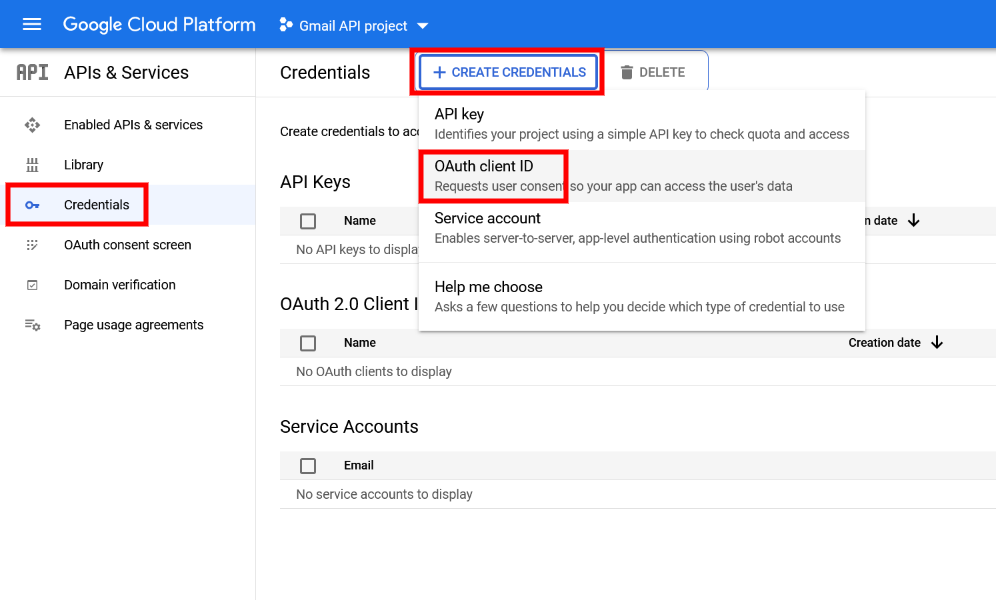Click the Enabled APIs & services icon
996x600 pixels.
pyautogui.click(x=32, y=125)
